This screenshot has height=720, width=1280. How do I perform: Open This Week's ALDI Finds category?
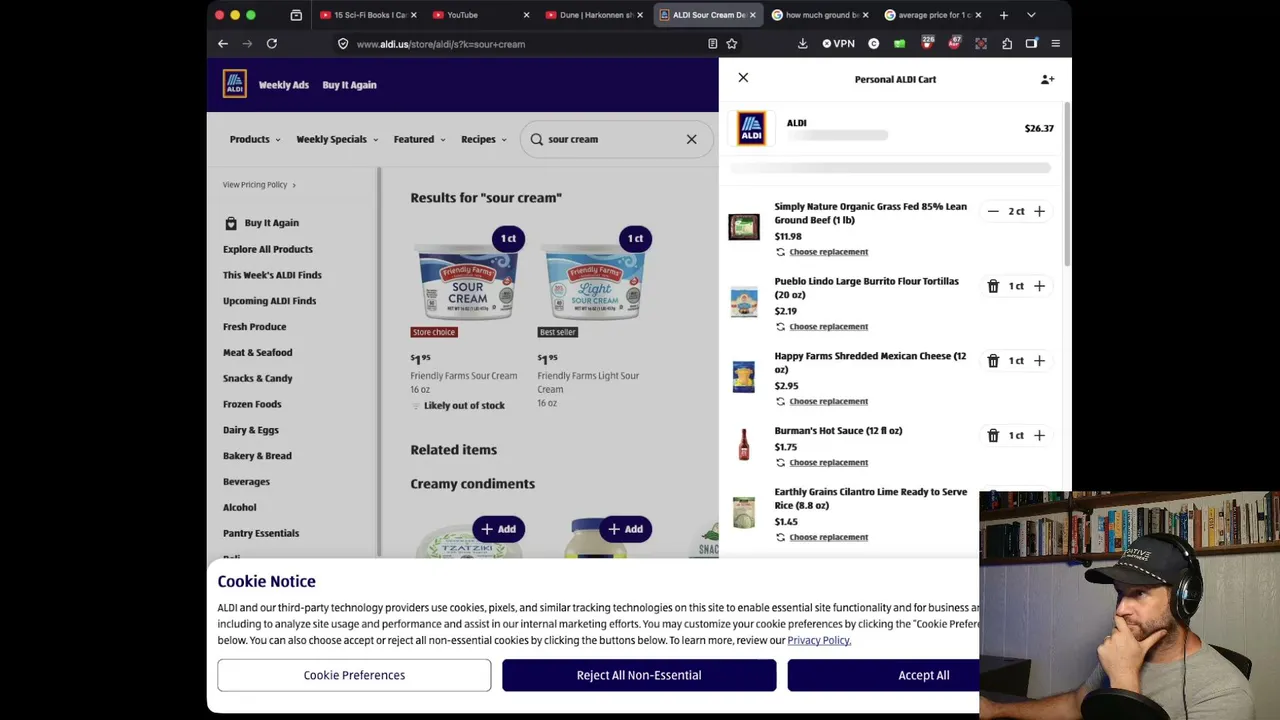tap(272, 275)
